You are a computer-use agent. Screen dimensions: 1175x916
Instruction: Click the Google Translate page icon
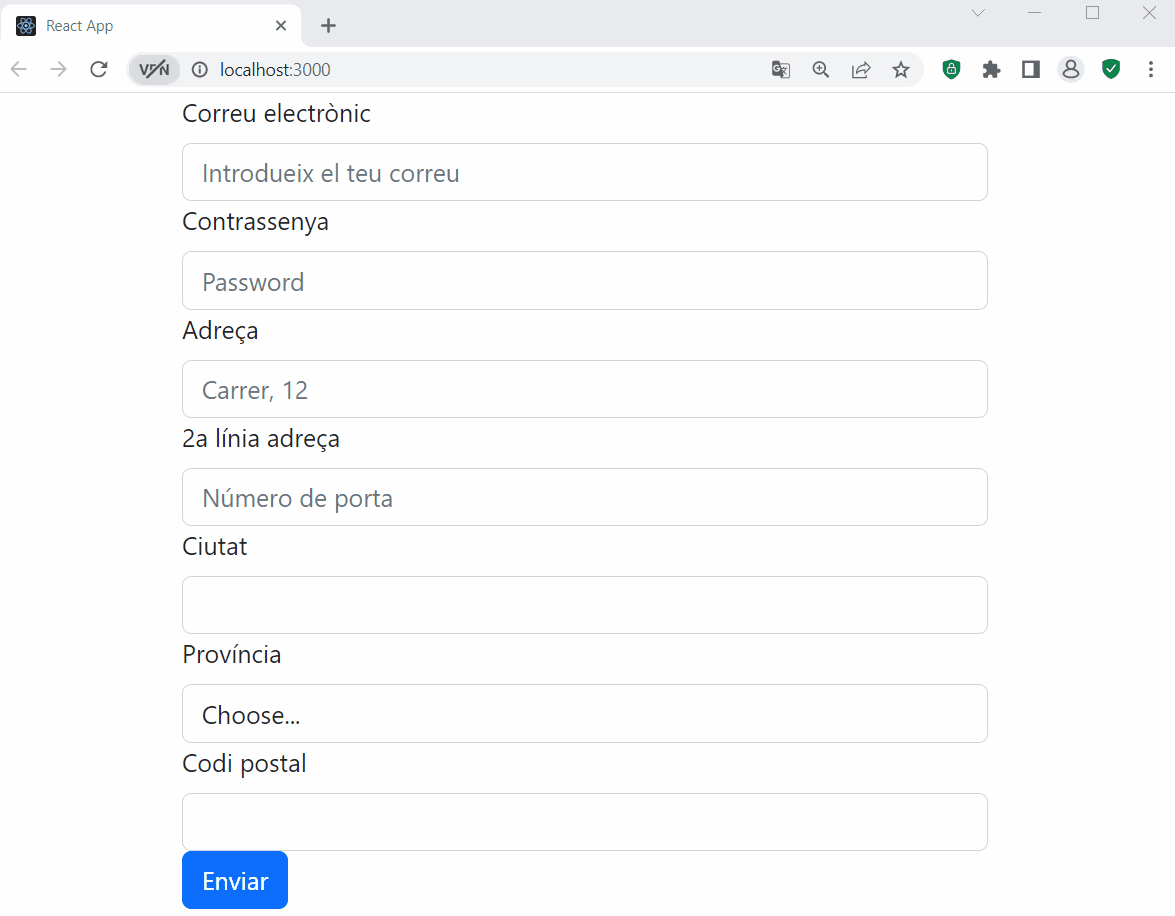781,70
